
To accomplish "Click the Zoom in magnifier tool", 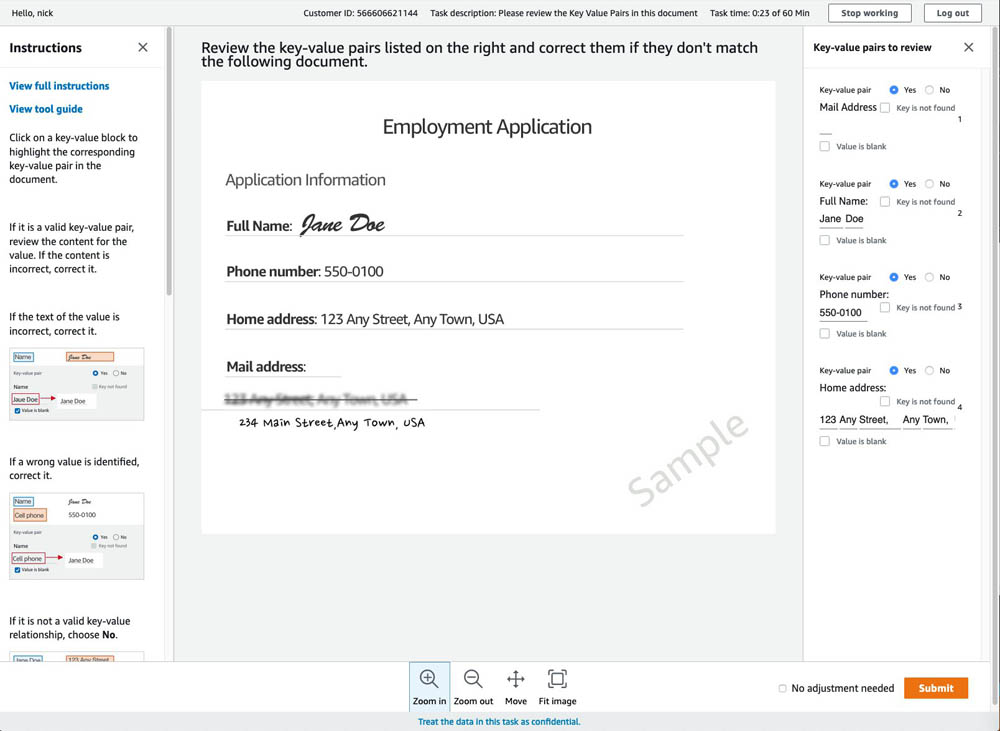I will click(429, 686).
